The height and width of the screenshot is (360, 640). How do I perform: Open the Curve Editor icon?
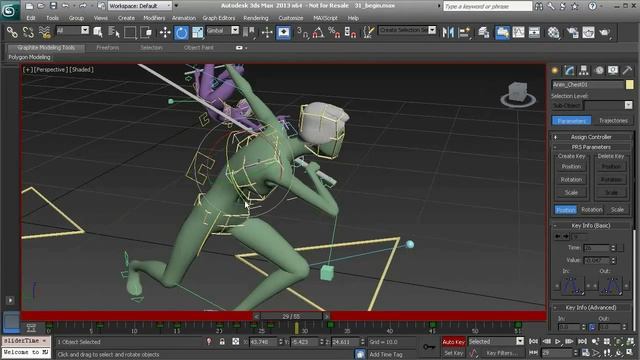(x=518, y=32)
